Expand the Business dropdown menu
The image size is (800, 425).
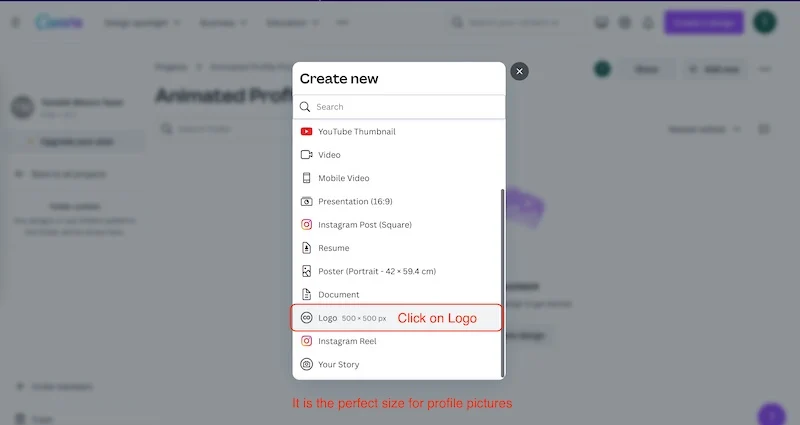pyautogui.click(x=224, y=22)
